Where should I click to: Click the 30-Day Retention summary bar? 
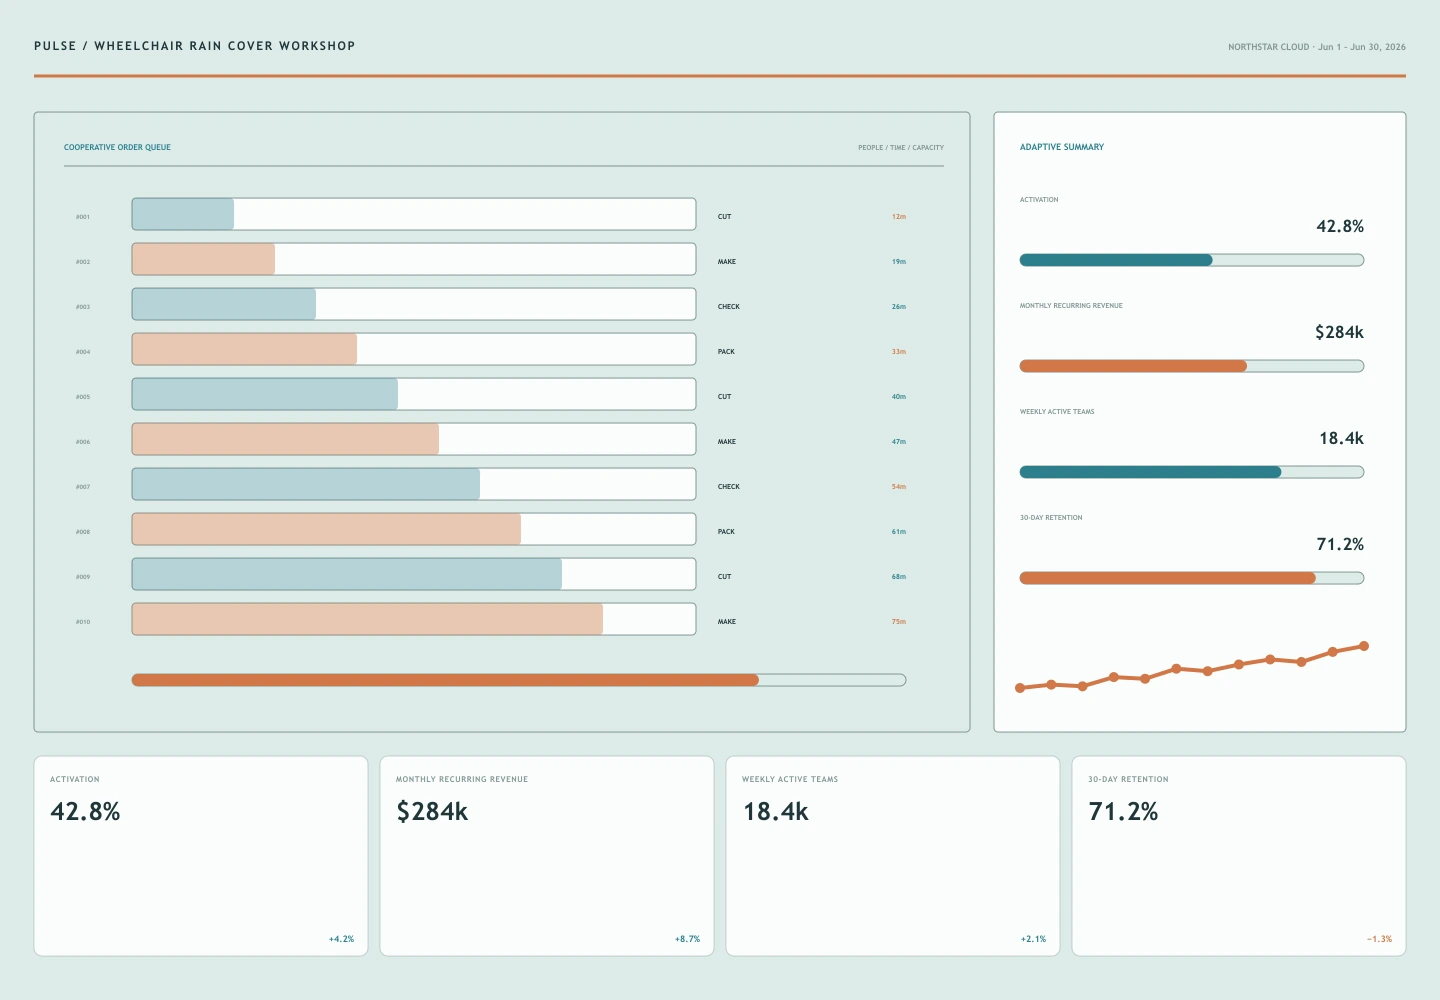(x=1192, y=578)
